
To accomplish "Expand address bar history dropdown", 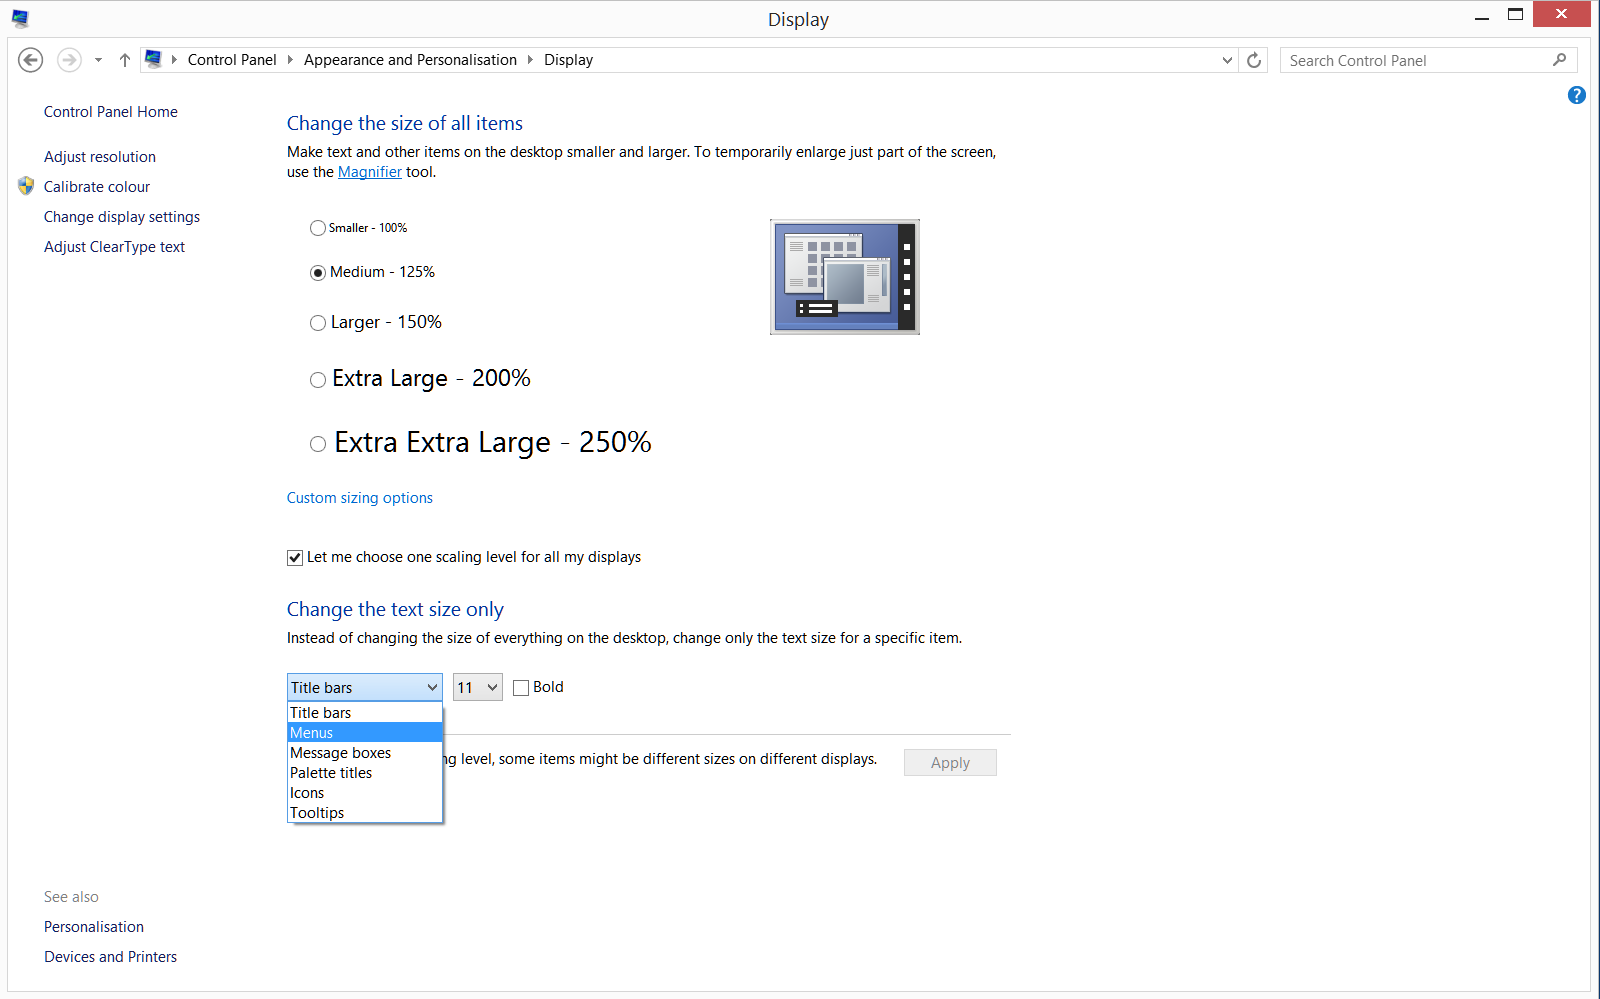I will tap(1227, 60).
